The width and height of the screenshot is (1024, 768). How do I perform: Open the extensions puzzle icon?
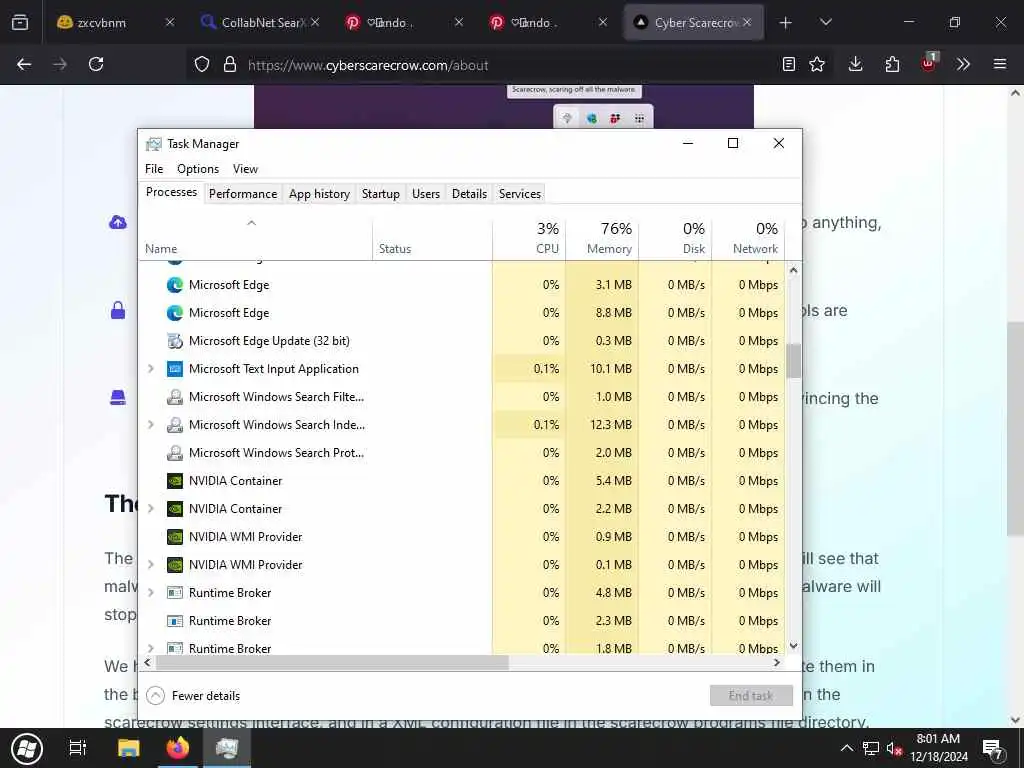892,64
